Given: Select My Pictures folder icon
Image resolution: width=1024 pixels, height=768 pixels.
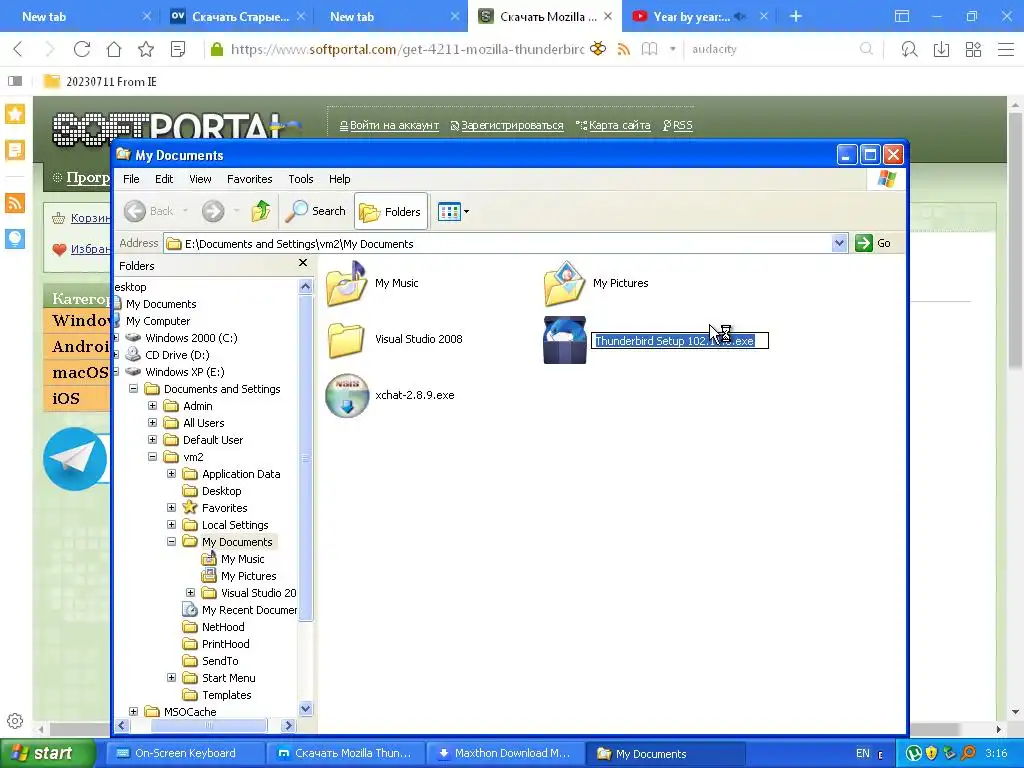Looking at the screenshot, I should pos(564,283).
